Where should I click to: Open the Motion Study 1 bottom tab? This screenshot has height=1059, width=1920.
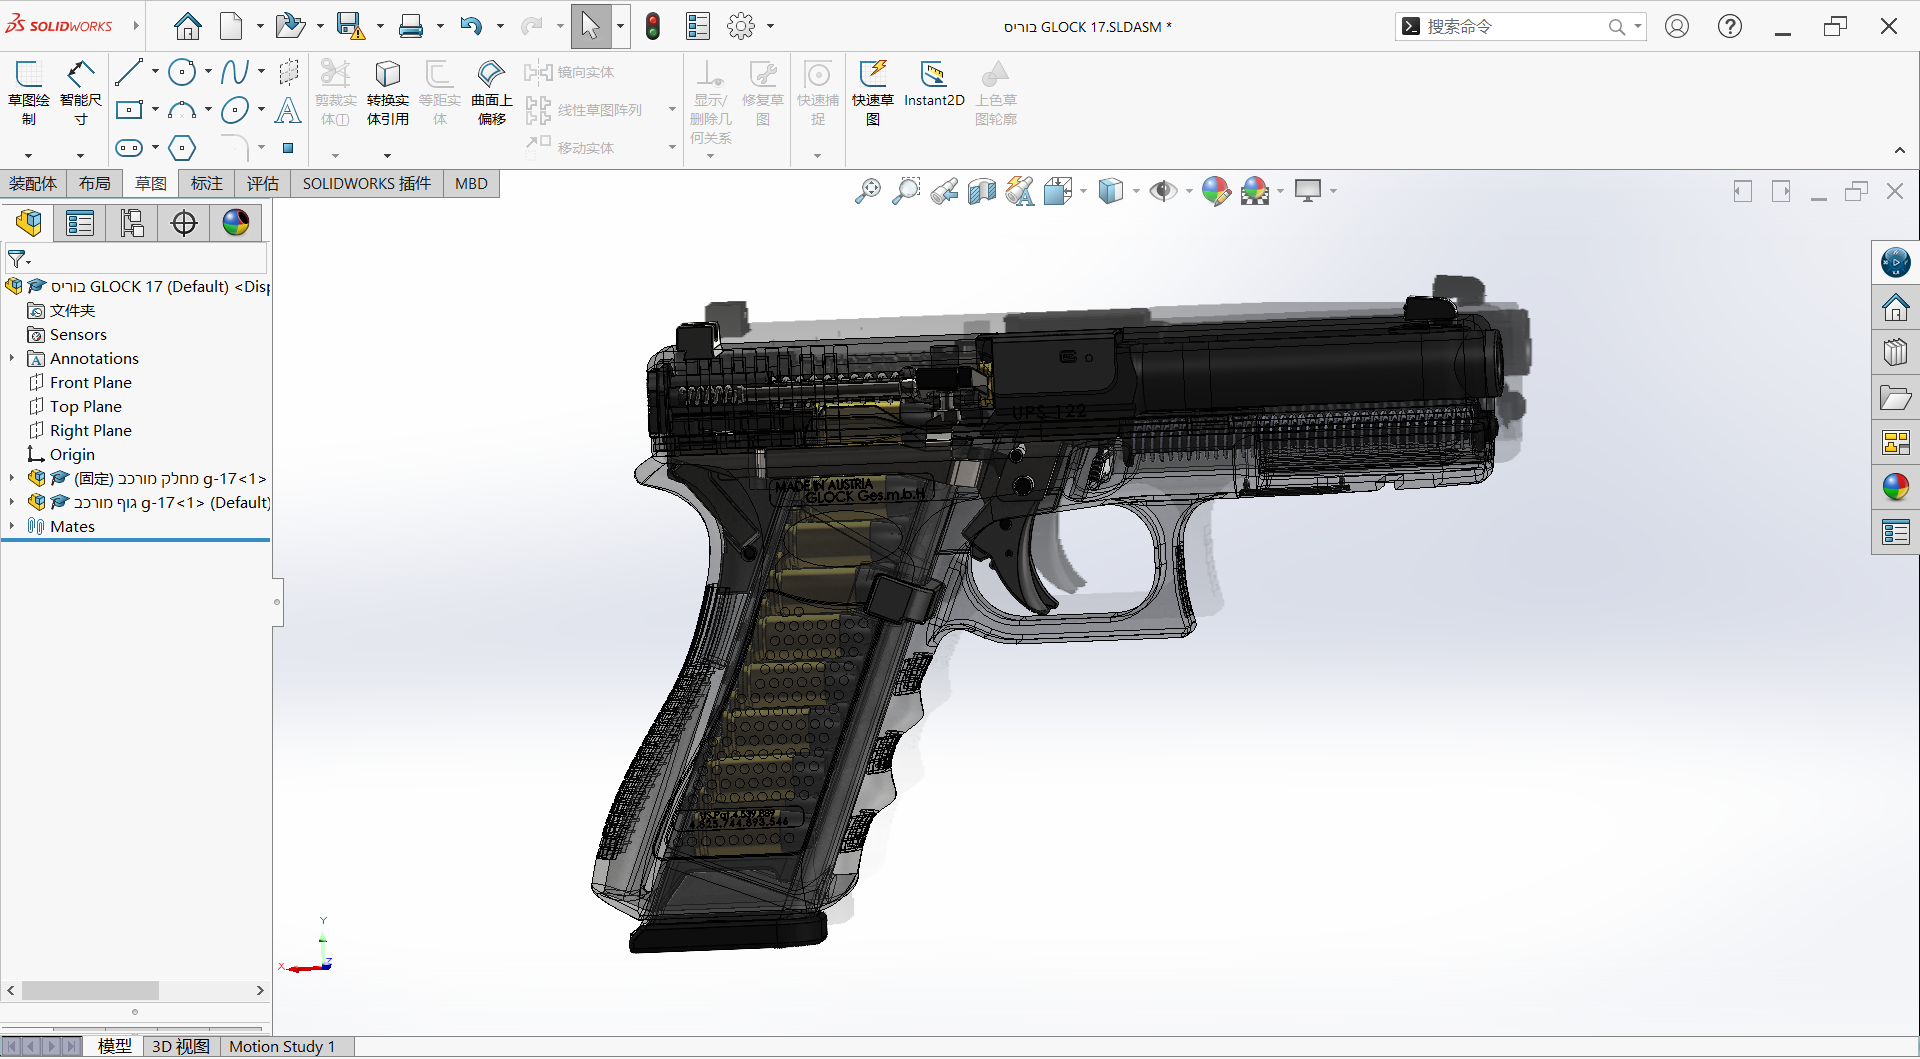coord(282,1046)
